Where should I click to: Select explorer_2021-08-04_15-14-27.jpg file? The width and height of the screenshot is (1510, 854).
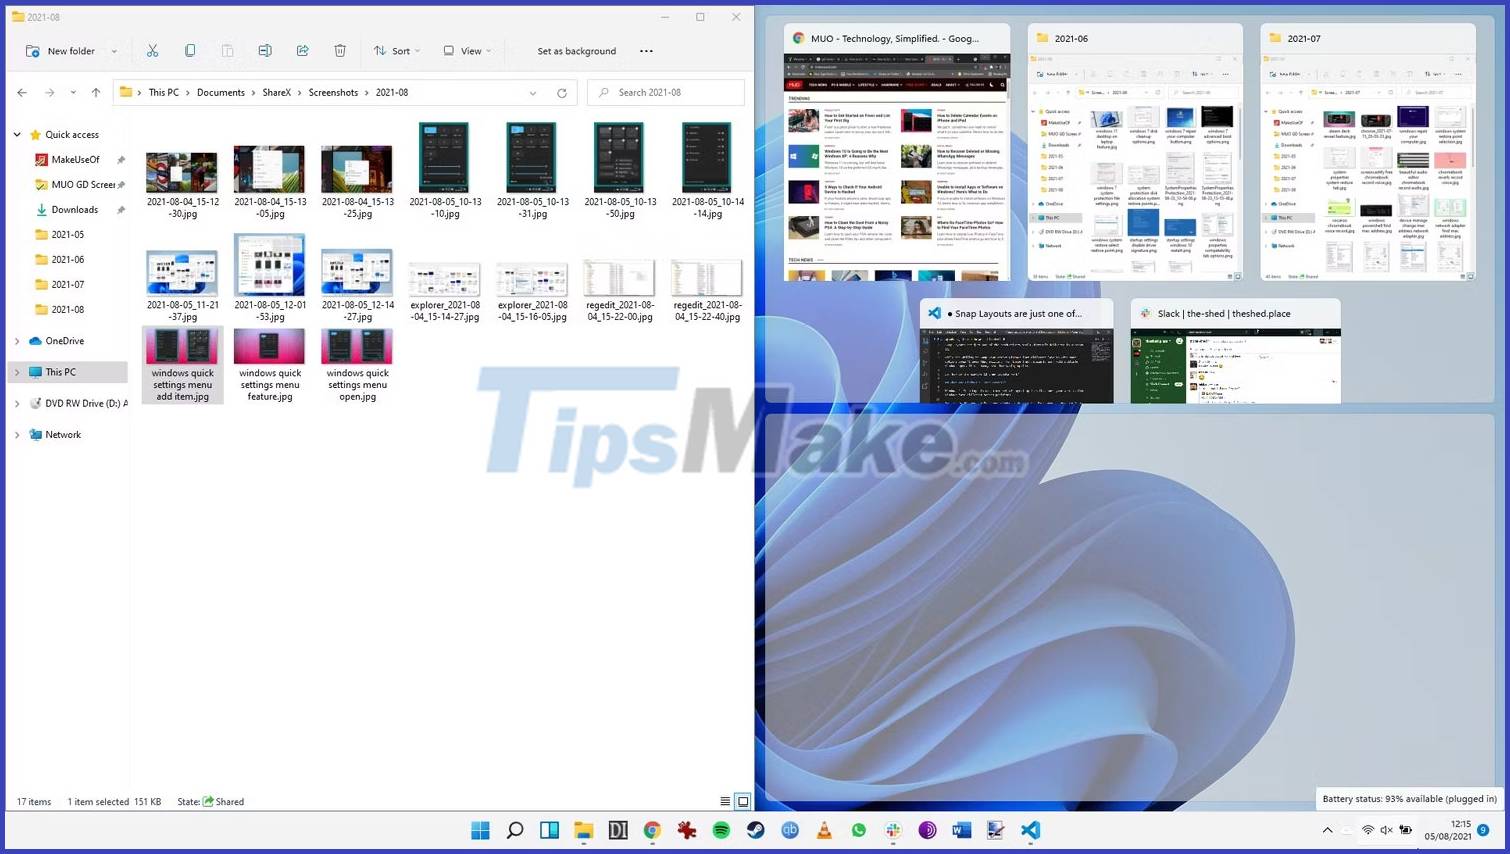click(x=445, y=292)
